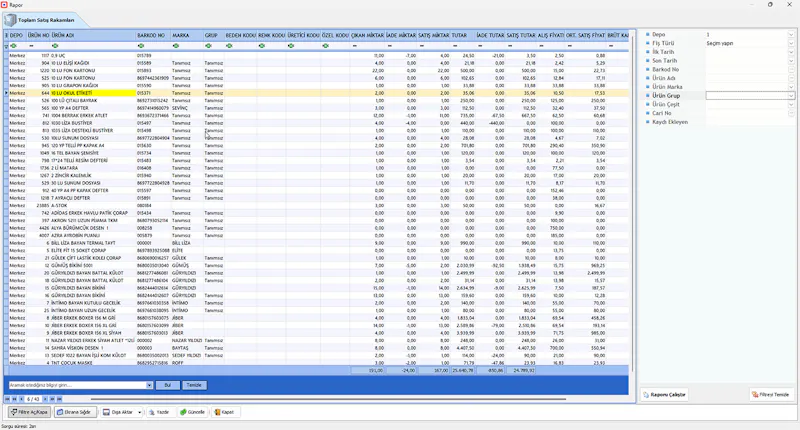Open the Ürün Çeşit dropdown
Image resolution: width=800 pixels, height=430 pixels.
791,104
